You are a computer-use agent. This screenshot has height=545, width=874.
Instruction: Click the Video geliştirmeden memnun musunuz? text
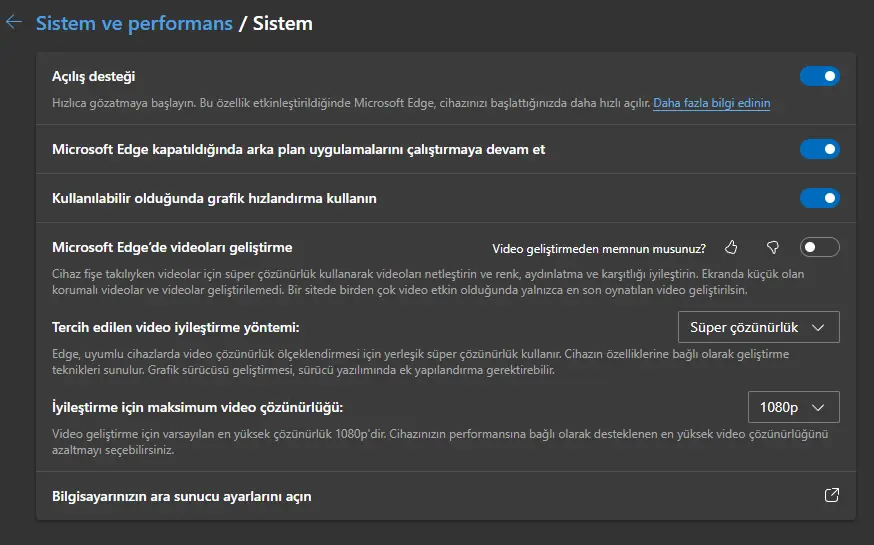click(x=599, y=249)
